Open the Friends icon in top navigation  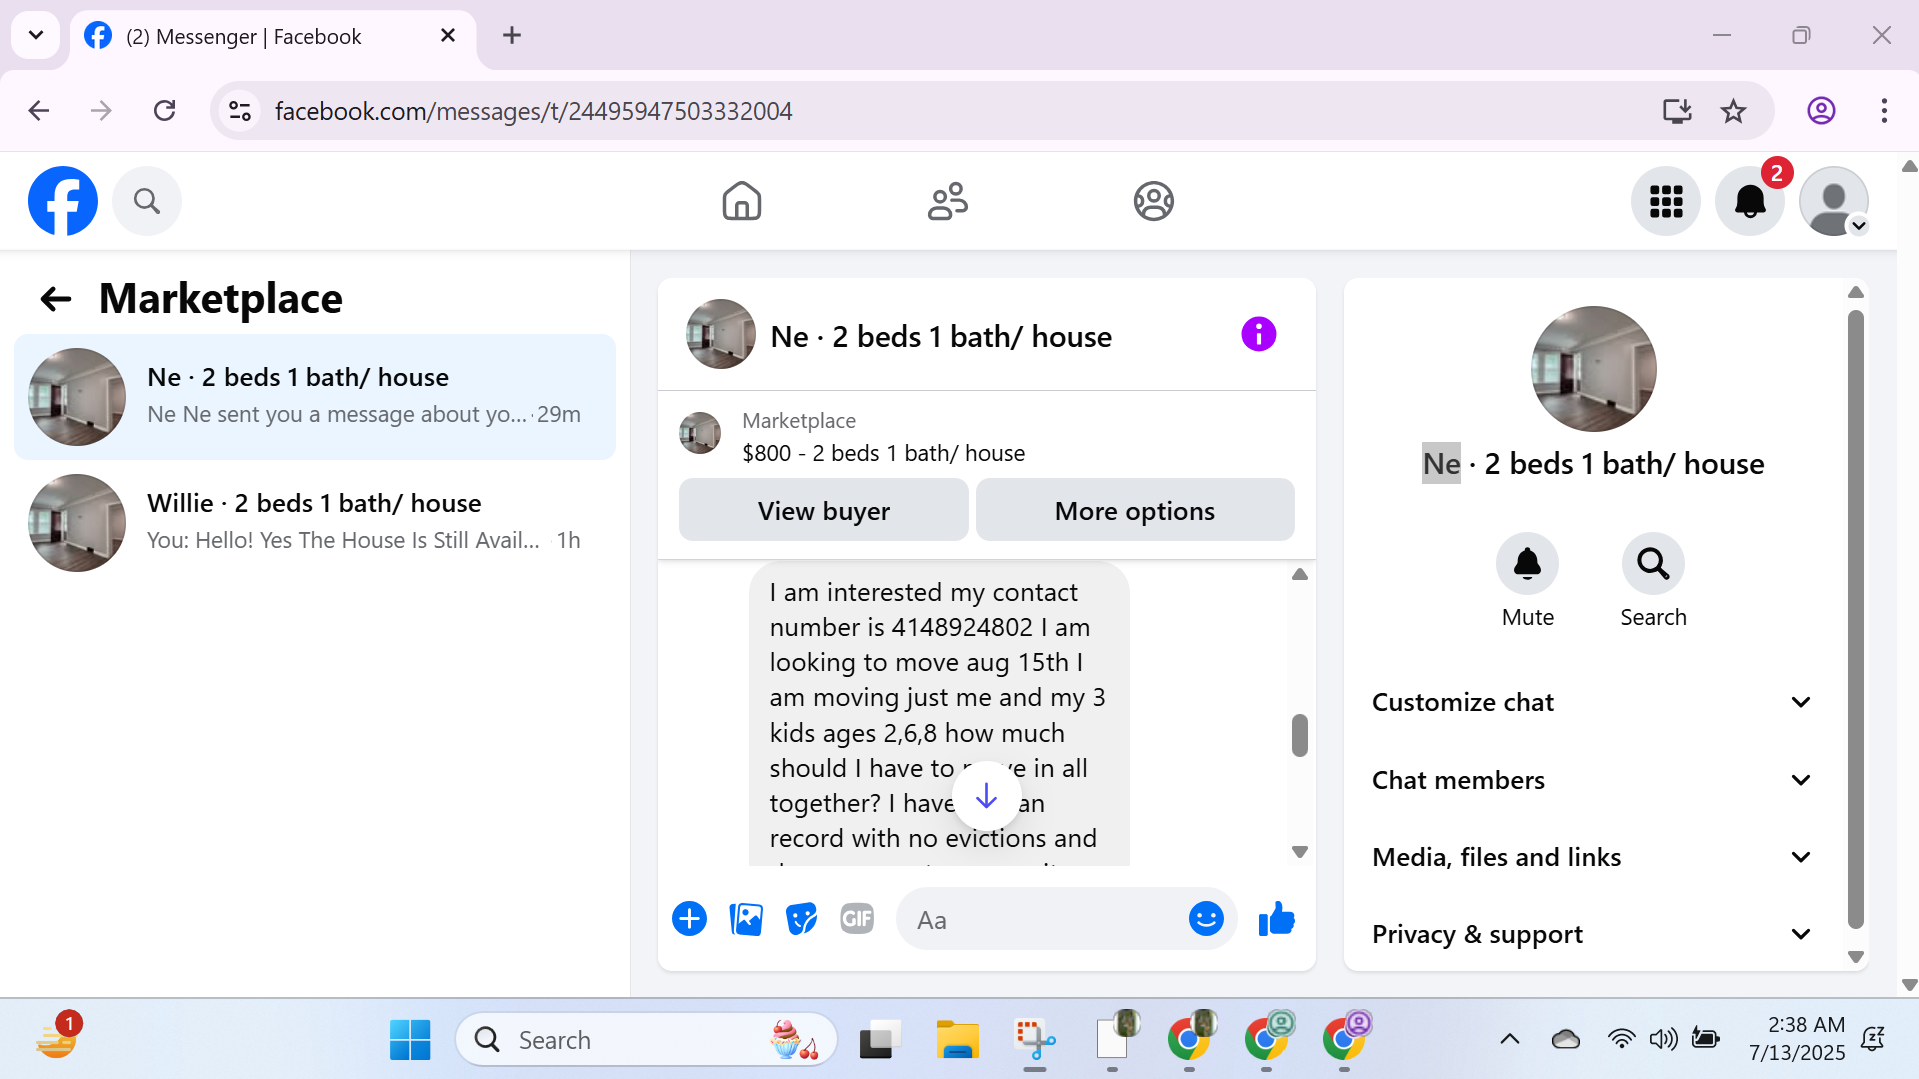tap(948, 201)
